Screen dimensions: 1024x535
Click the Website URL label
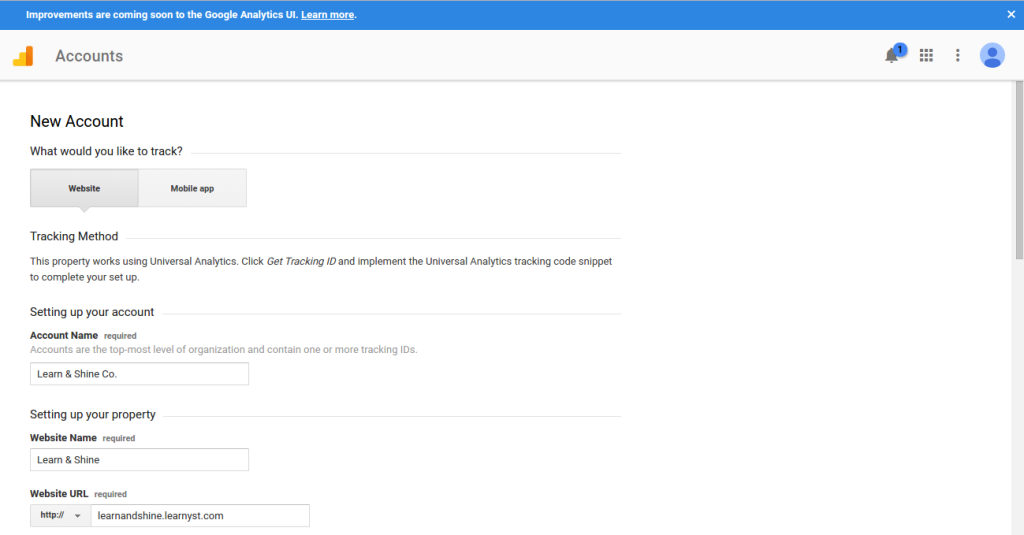[59, 494]
